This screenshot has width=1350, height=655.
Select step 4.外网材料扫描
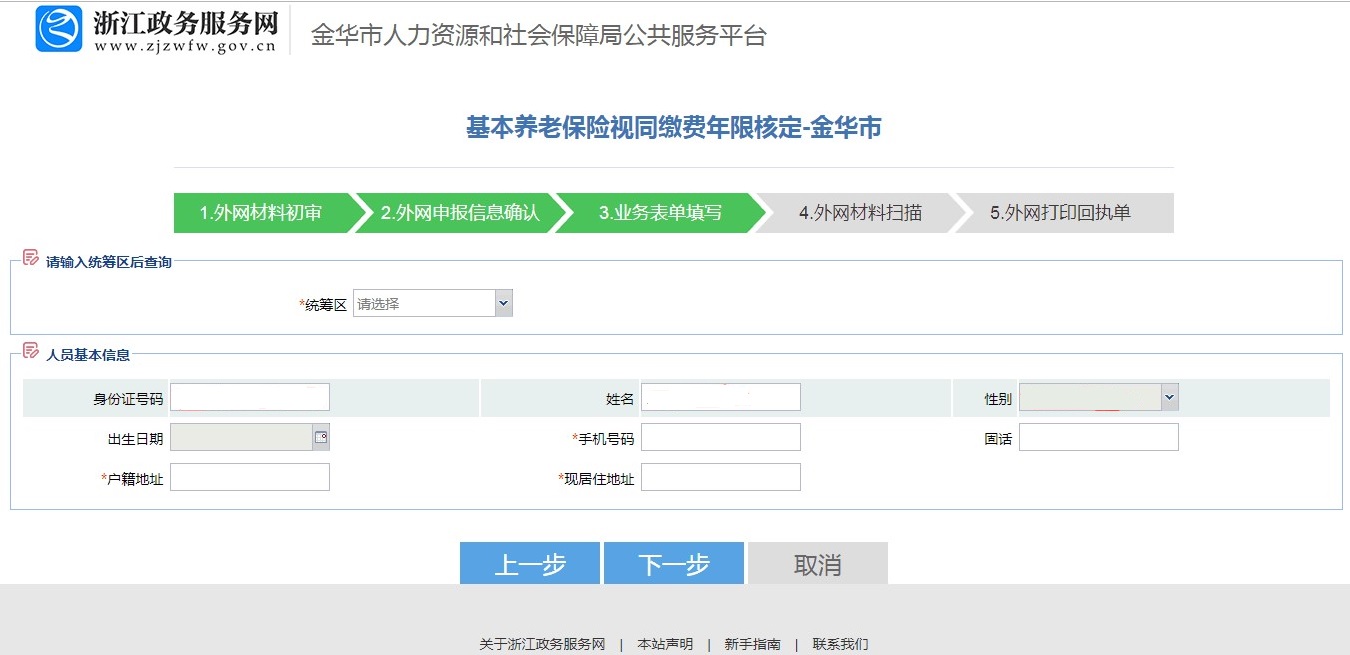pyautogui.click(x=860, y=213)
